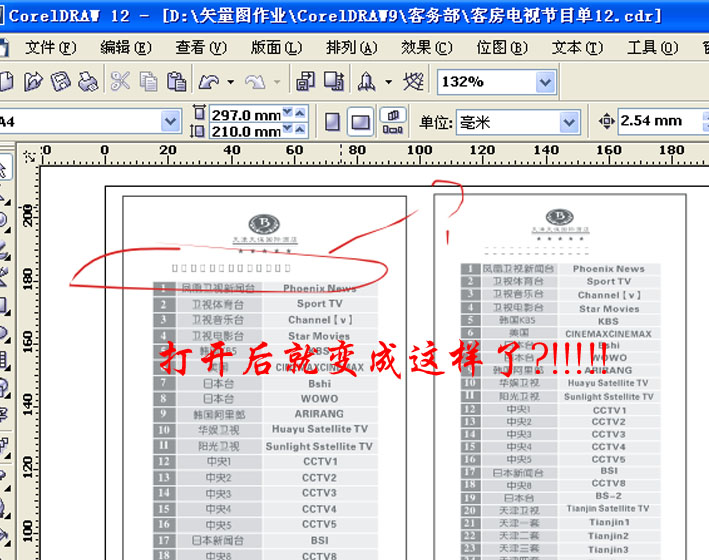Click the horizontal ruler at mark 100
Screen dimensions: 709x560
click(x=419, y=150)
